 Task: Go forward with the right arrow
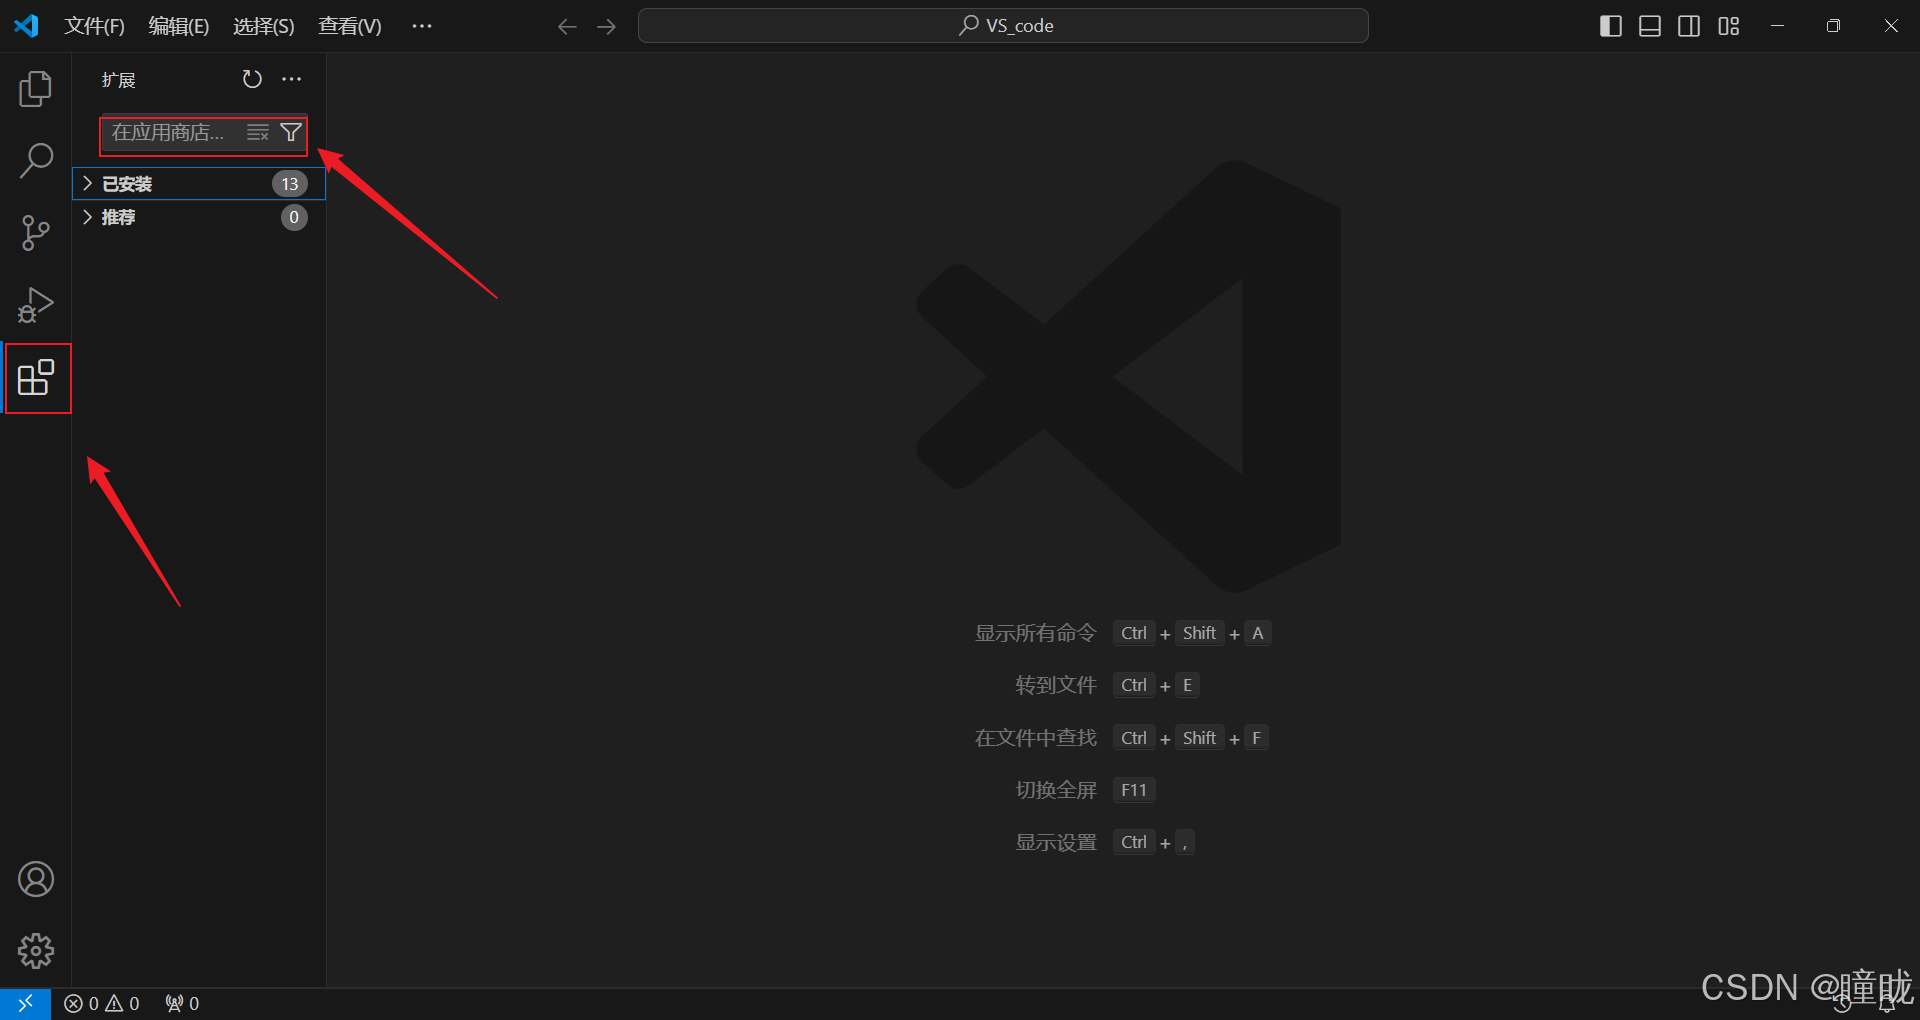[607, 26]
